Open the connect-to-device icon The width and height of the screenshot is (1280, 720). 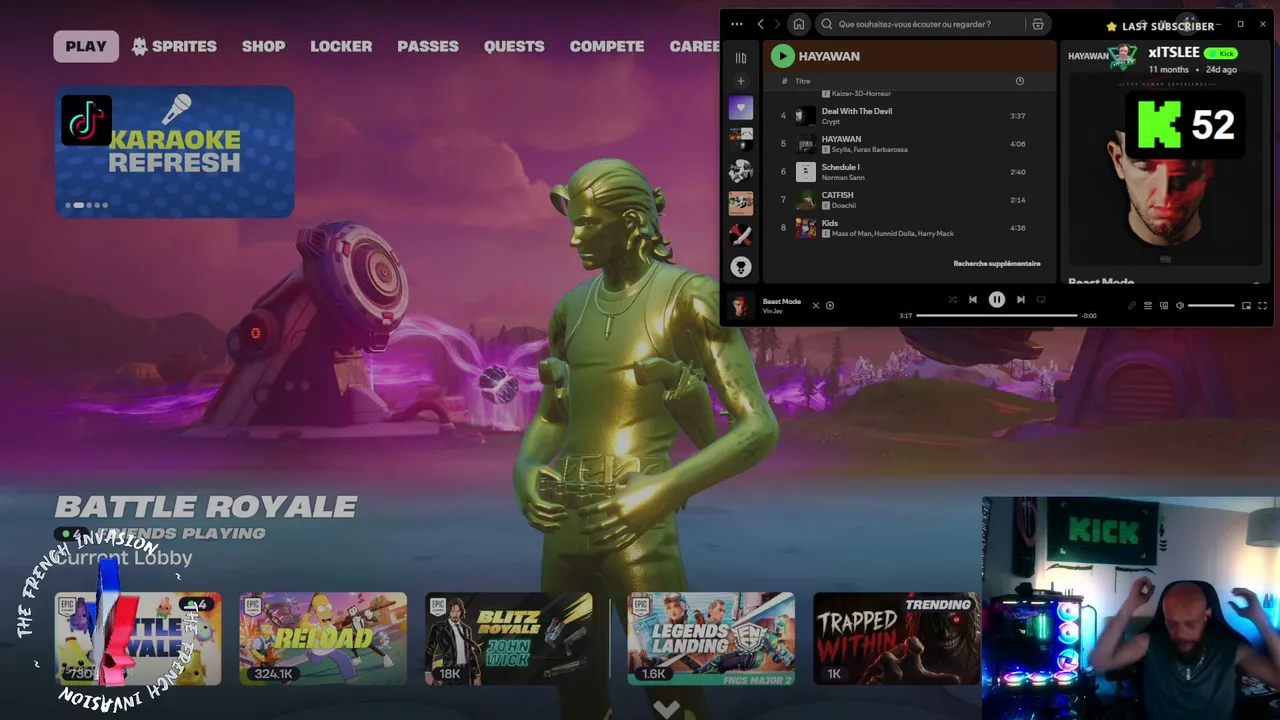1164,305
